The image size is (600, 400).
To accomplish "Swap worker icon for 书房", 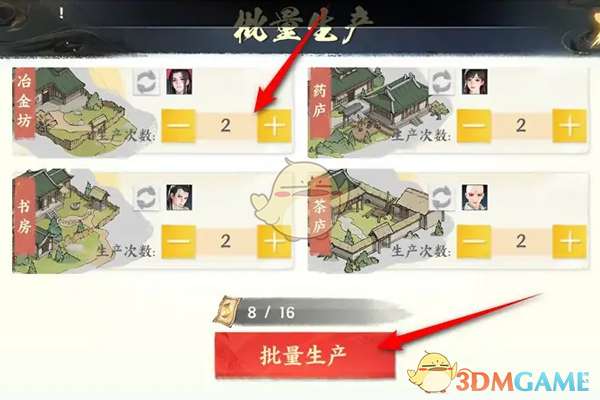I will (147, 198).
